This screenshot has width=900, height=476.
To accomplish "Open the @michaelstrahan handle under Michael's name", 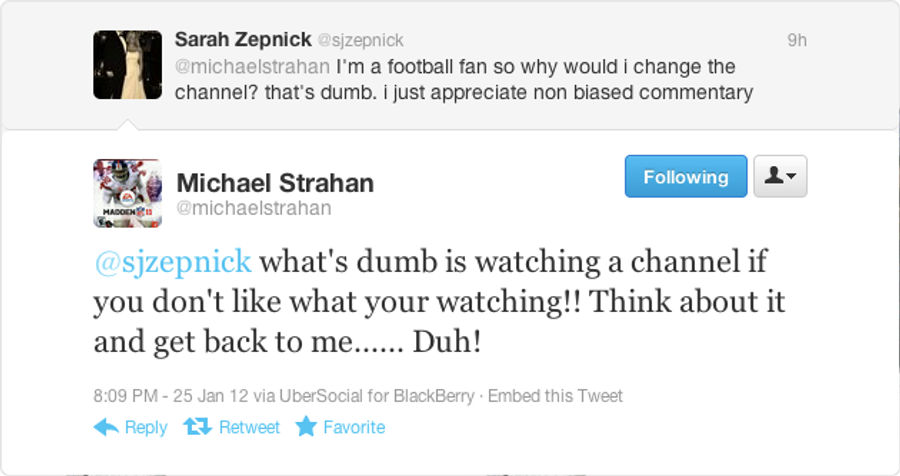I will coord(254,208).
